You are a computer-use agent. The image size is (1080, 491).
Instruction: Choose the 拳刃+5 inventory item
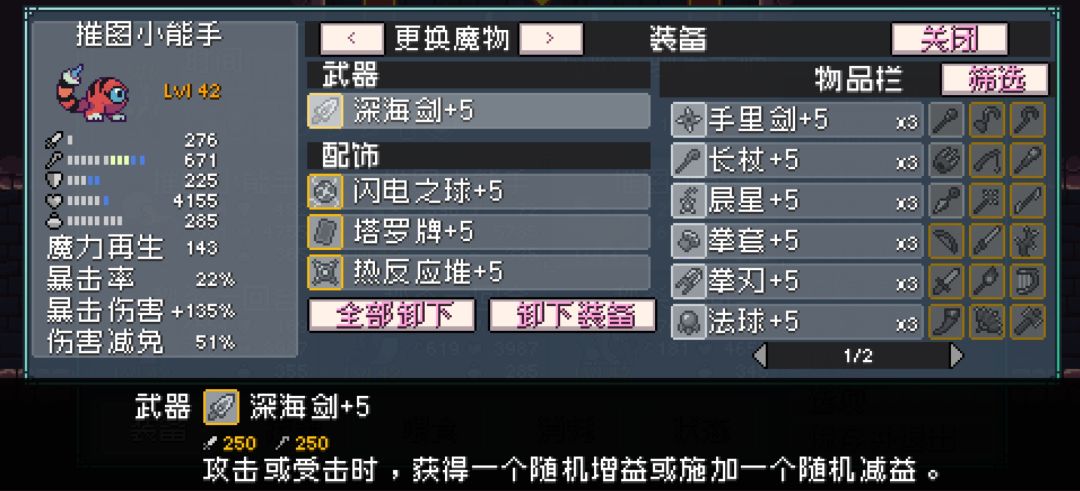coord(797,282)
